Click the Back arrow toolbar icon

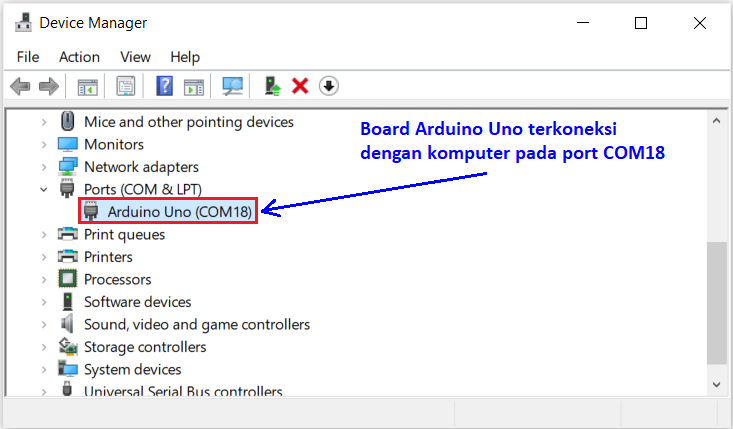click(20, 86)
